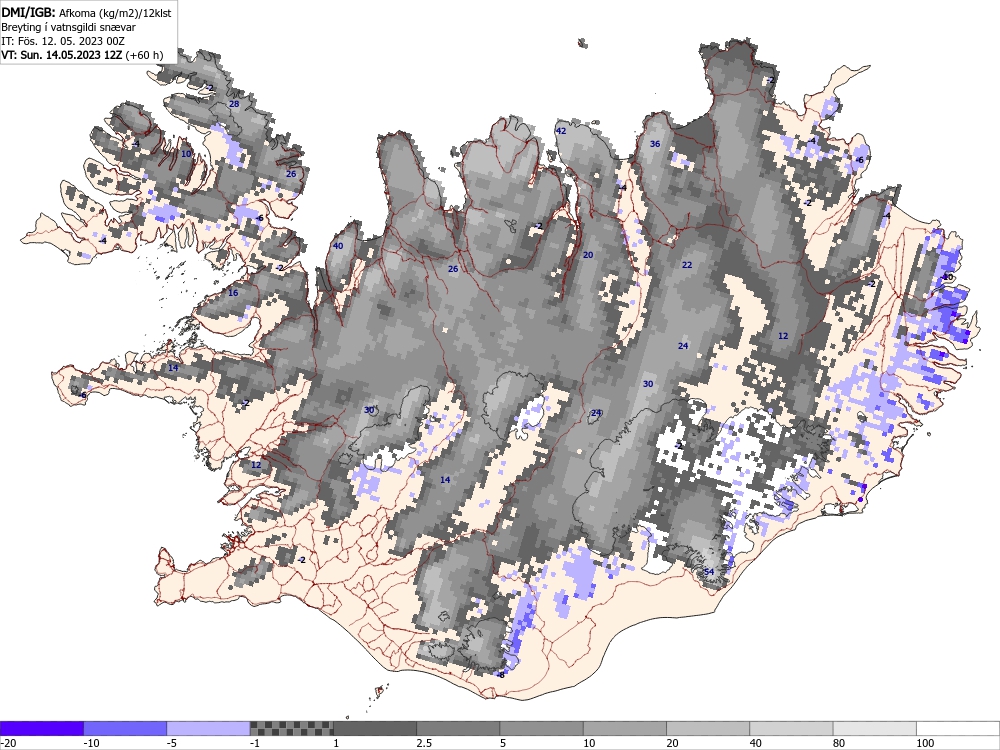1000x750 pixels.
Task: Click the "Breyting í vatnsgildi snævar" subtitle
Action: point(68,27)
